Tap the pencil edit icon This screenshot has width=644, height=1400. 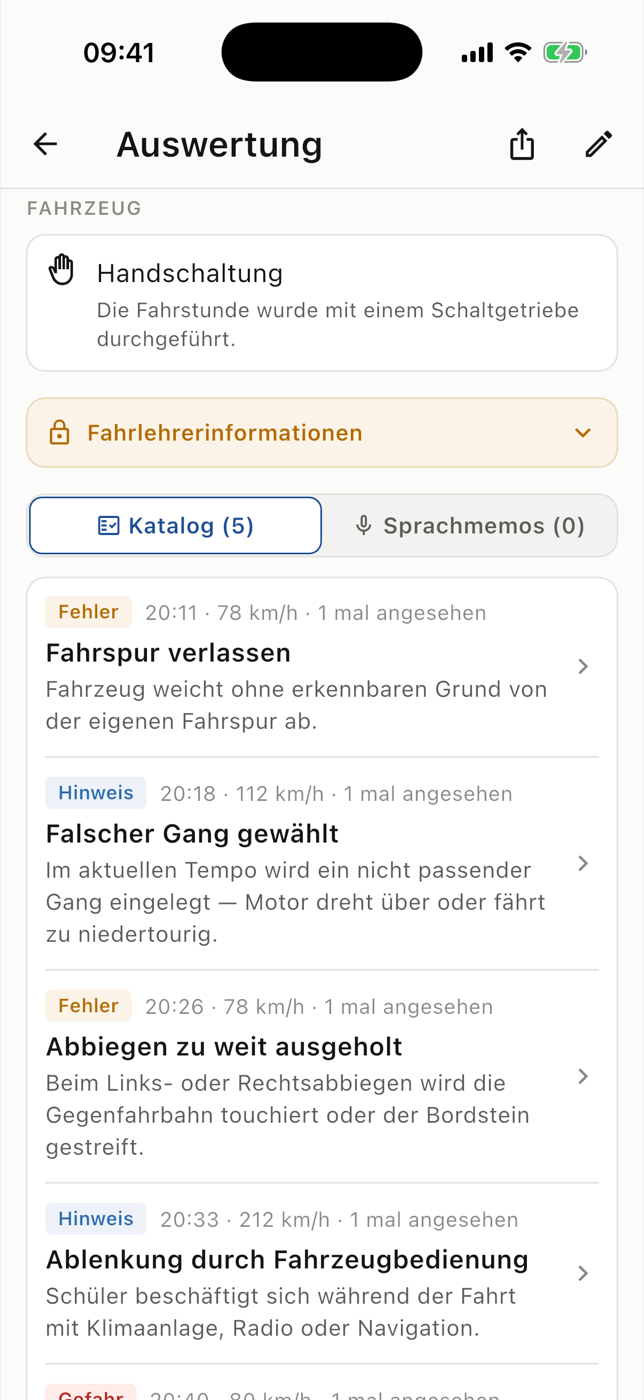point(599,144)
